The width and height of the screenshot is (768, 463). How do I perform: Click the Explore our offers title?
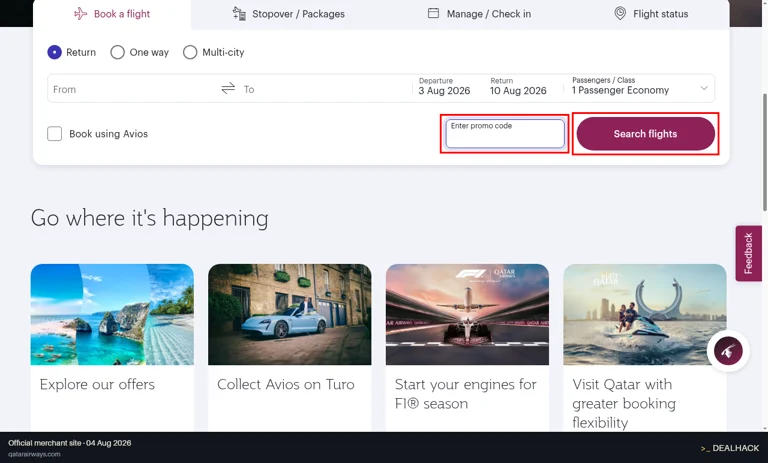[97, 385]
